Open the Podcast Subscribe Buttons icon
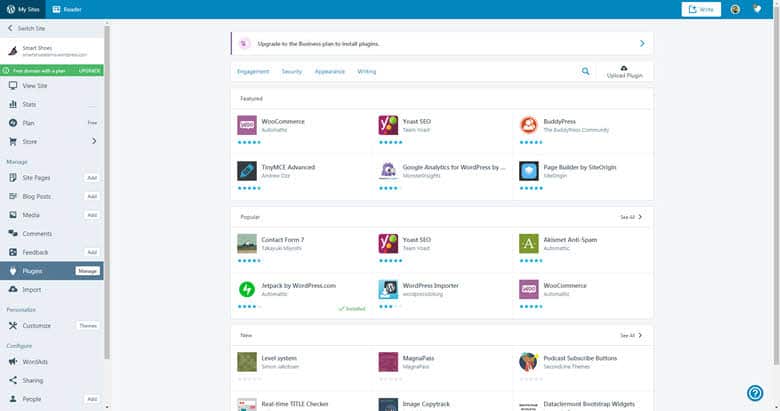 (529, 362)
